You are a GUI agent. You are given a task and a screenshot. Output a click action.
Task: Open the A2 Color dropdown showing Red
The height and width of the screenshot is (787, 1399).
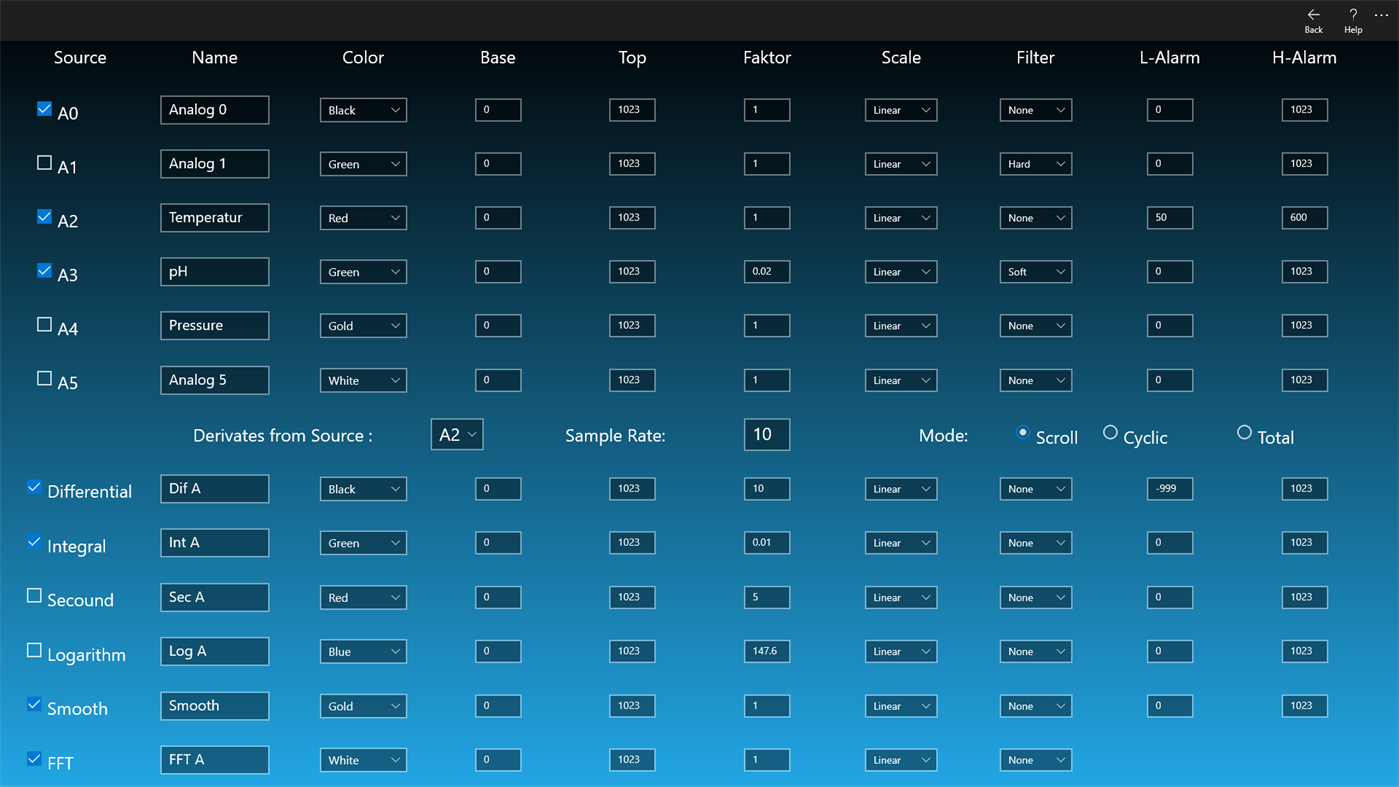[363, 218]
